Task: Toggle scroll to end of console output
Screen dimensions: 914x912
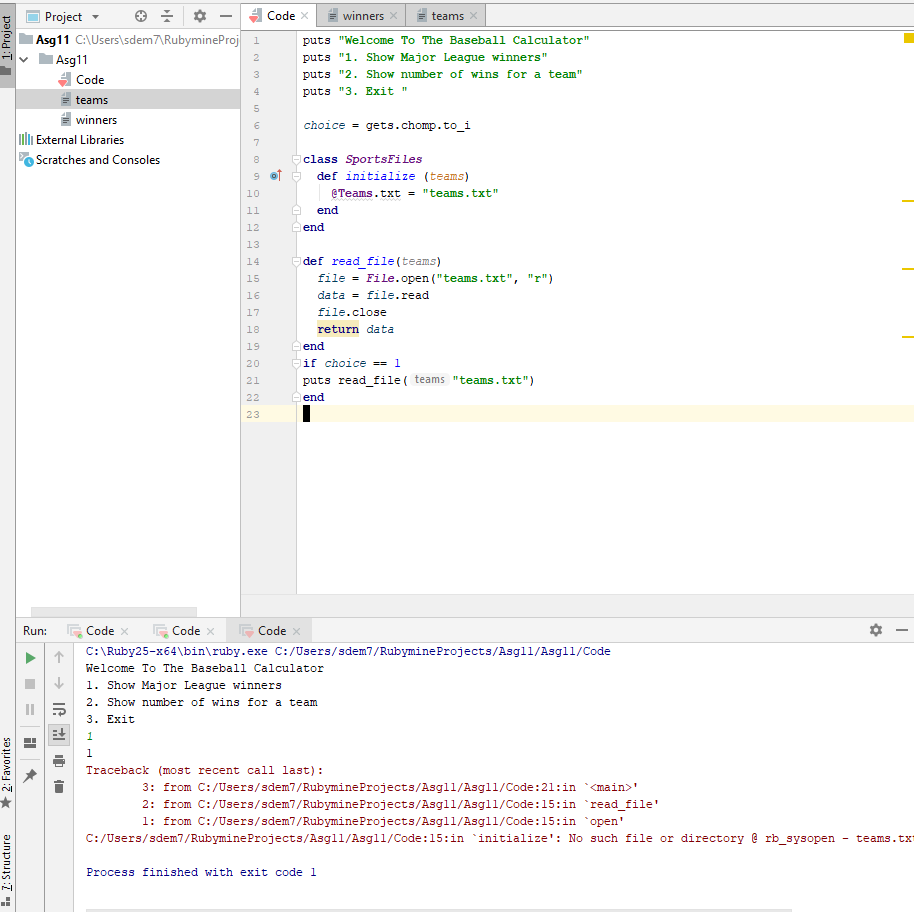Action: 59,735
